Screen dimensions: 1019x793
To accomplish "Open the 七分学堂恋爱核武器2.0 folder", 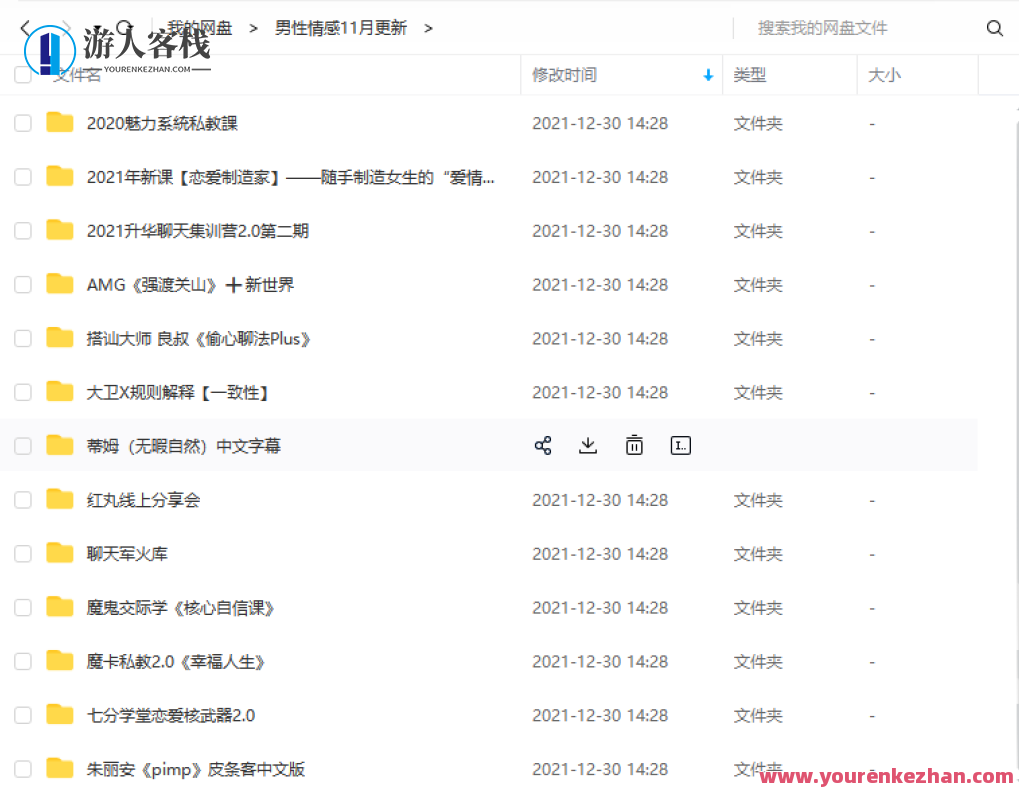I will click(170, 715).
